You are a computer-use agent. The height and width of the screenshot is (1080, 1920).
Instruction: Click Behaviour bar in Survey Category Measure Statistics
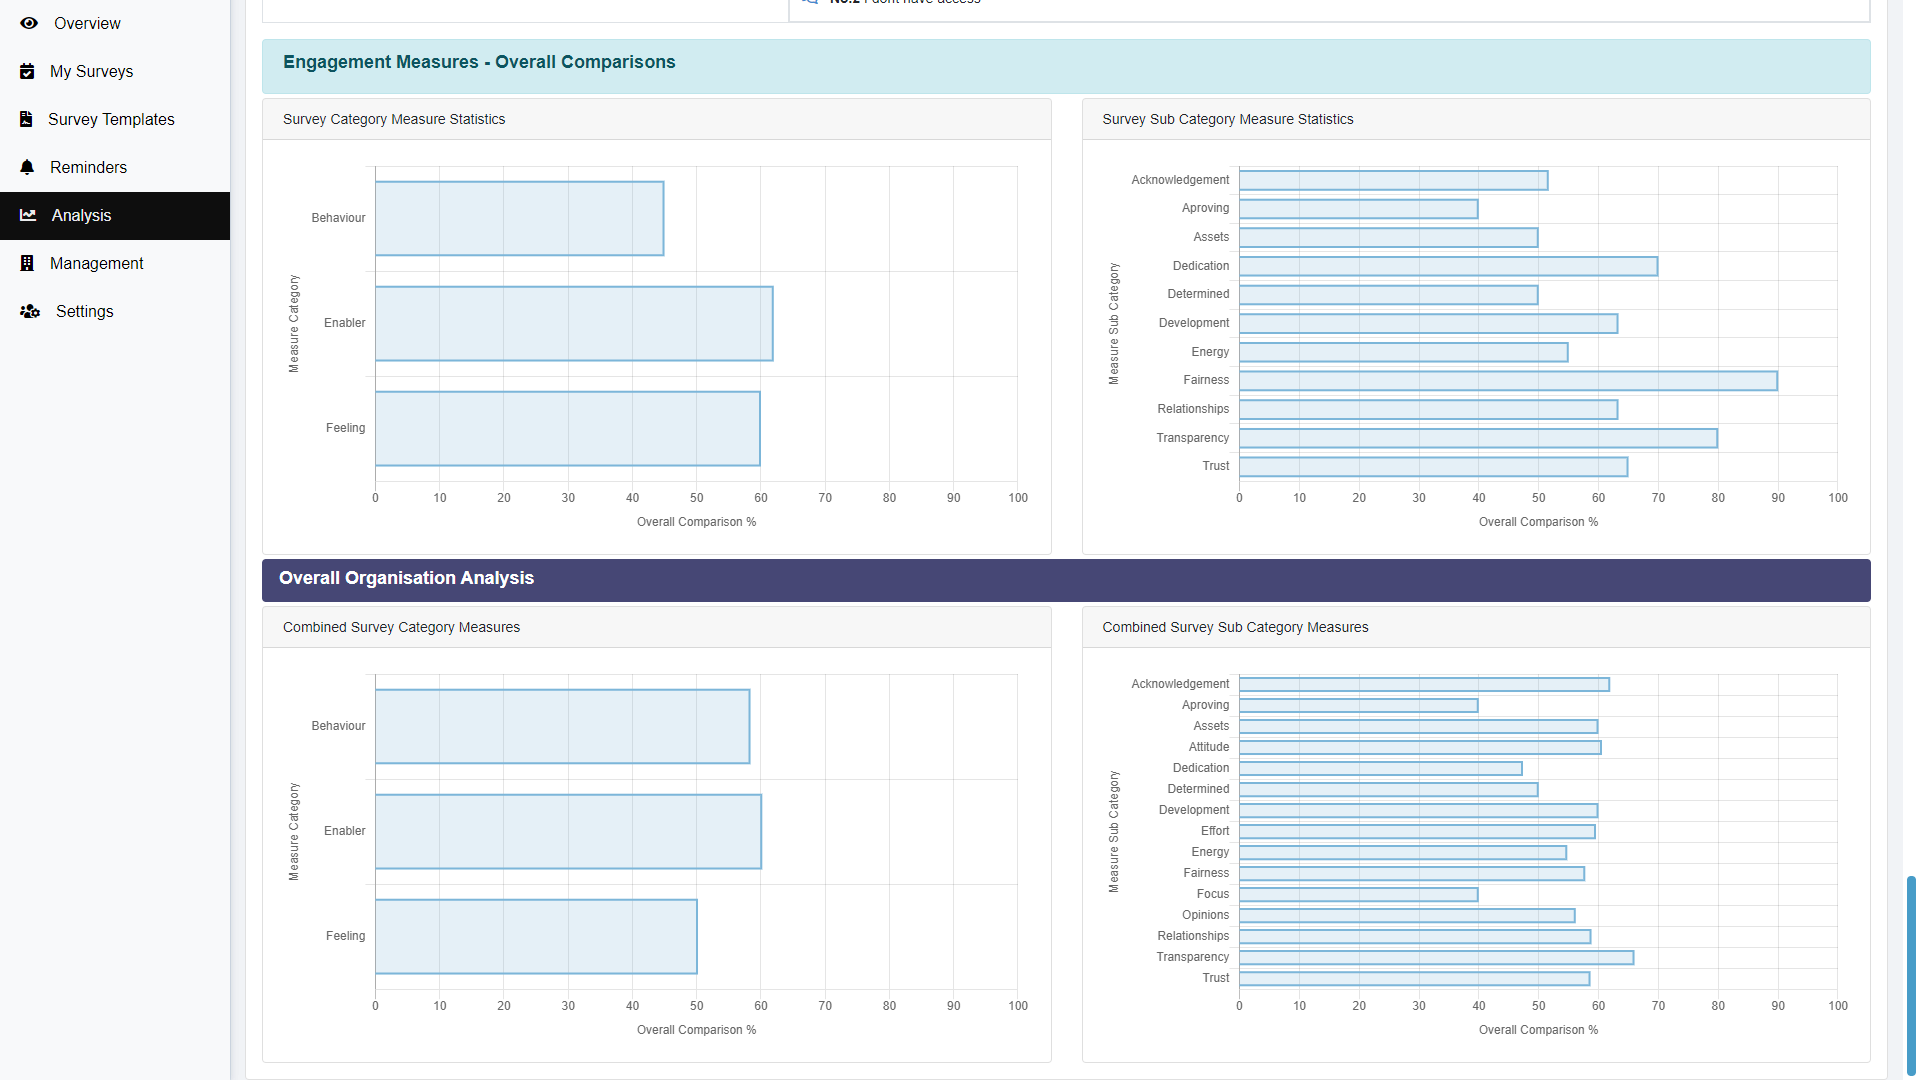(x=520, y=218)
